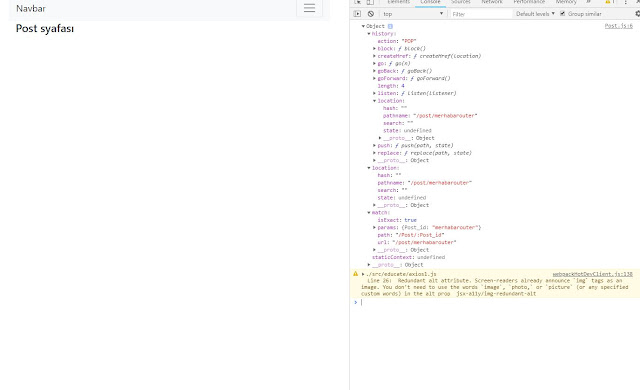Select the path: "/Post/:Post_id" row
The height and width of the screenshot is (390, 640).
pyautogui.click(x=411, y=235)
